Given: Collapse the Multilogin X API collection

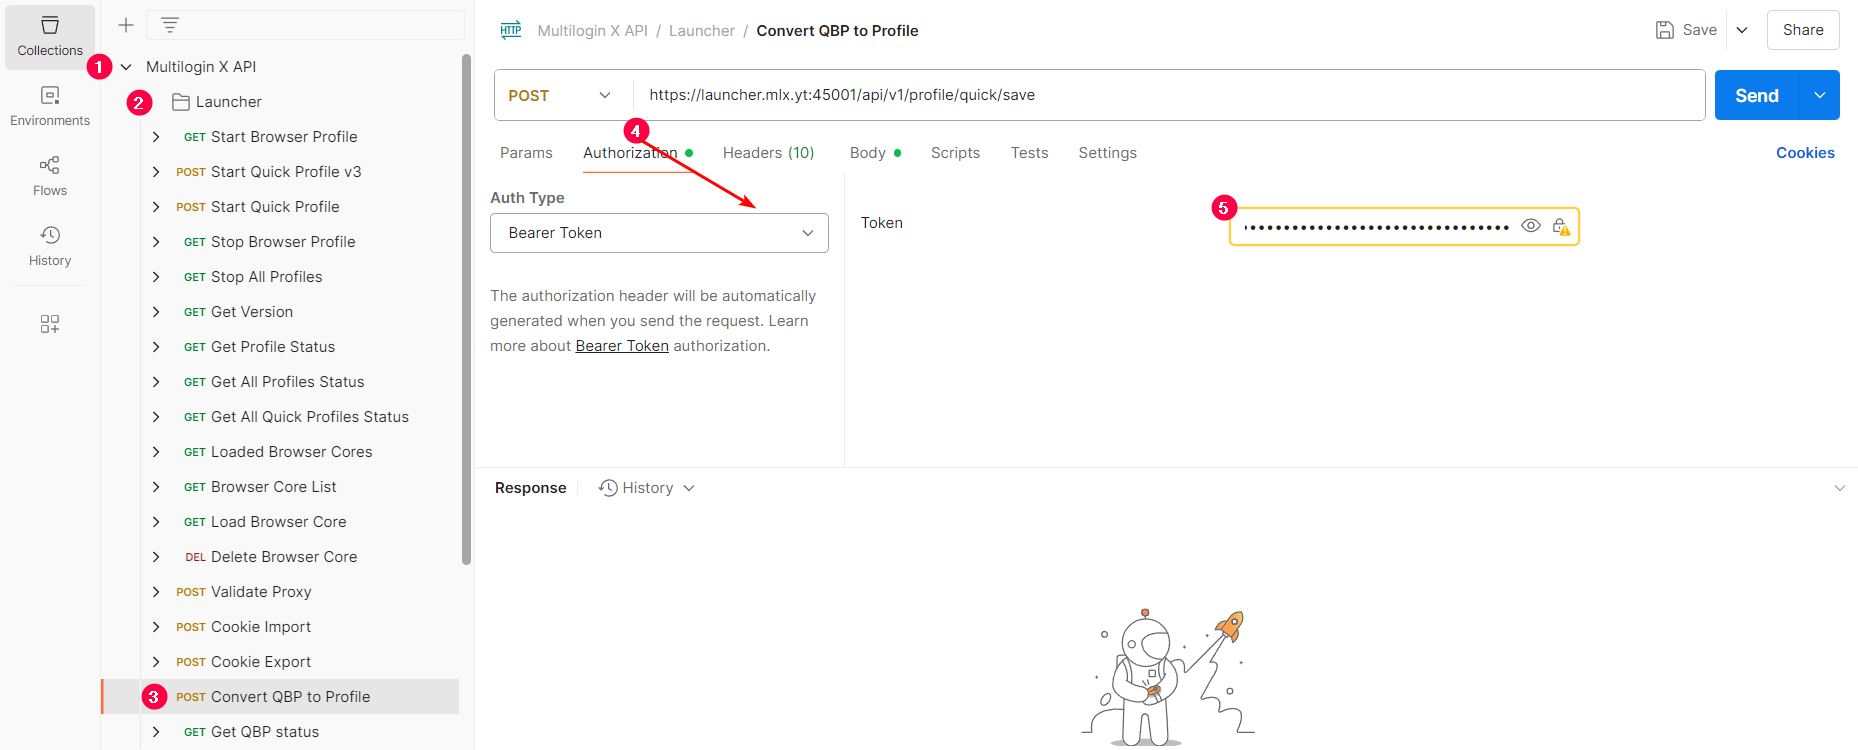Looking at the screenshot, I should tap(126, 67).
